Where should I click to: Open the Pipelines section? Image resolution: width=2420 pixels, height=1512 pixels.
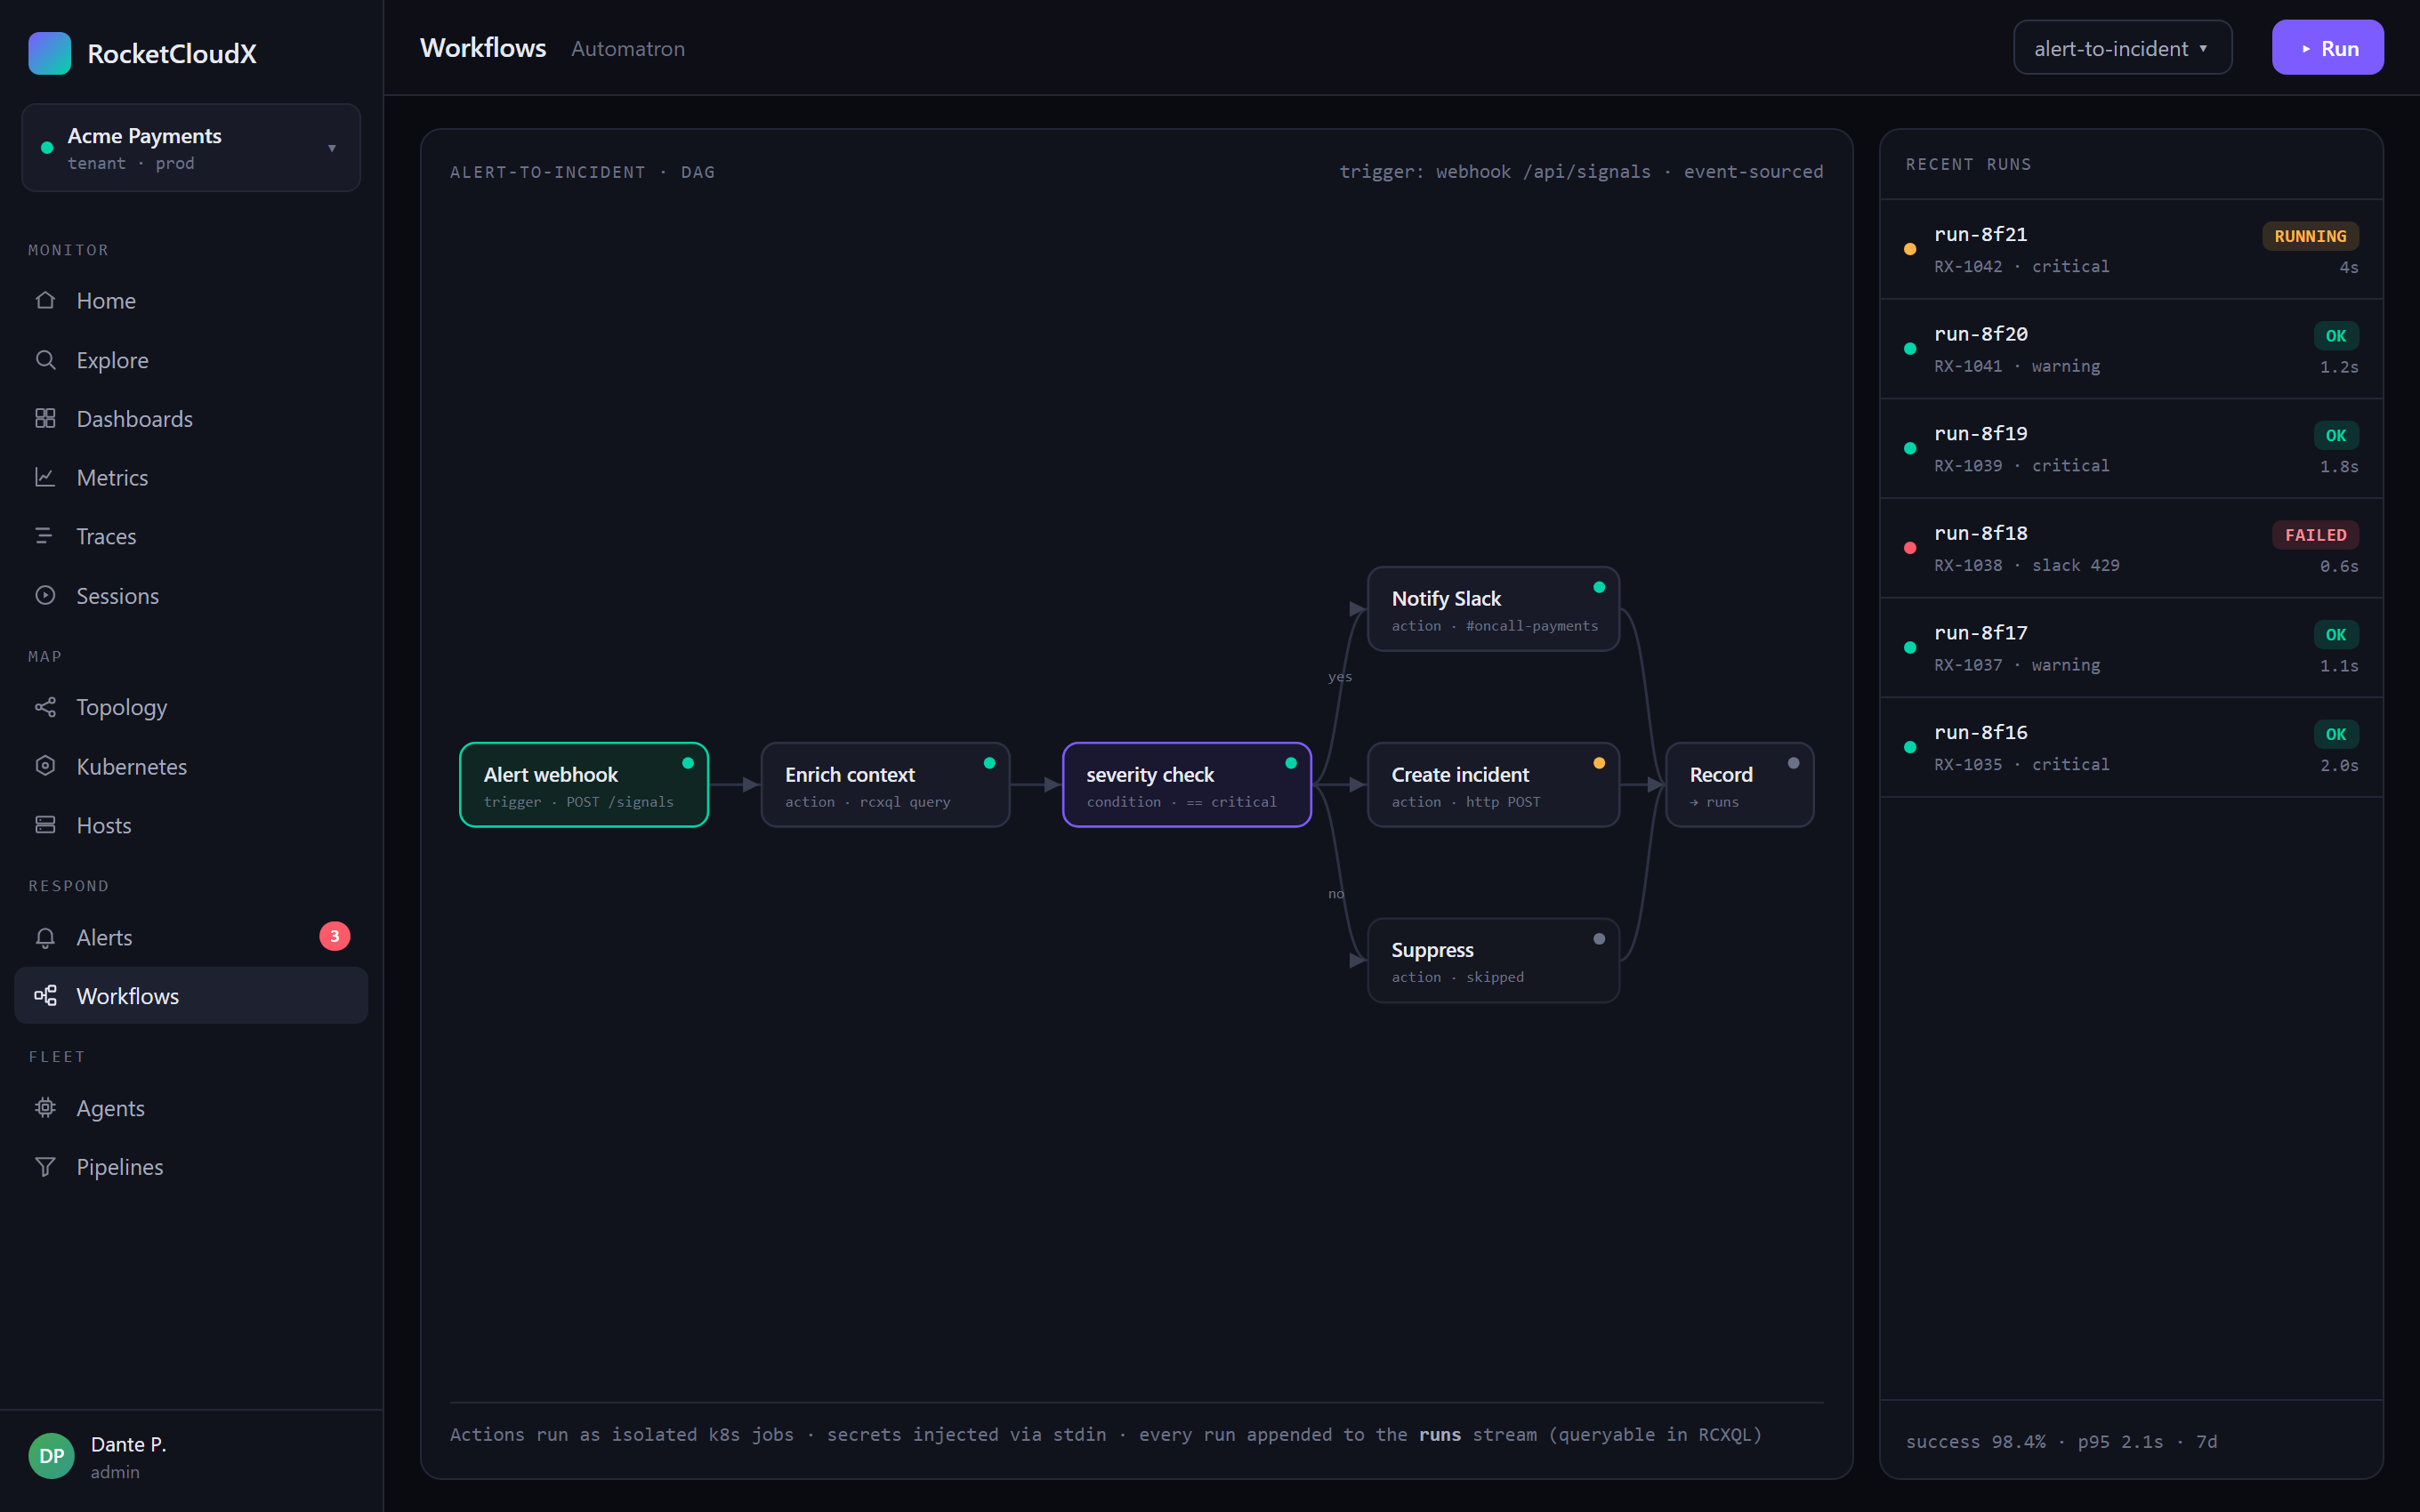[x=191, y=1167]
